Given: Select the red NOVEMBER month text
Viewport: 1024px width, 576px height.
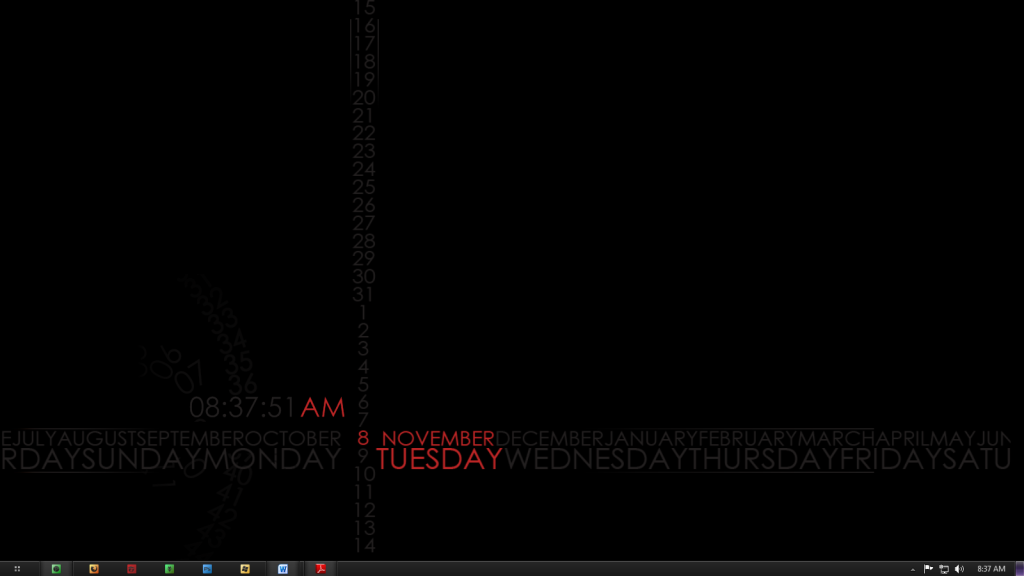Looking at the screenshot, I should click(x=438, y=439).
